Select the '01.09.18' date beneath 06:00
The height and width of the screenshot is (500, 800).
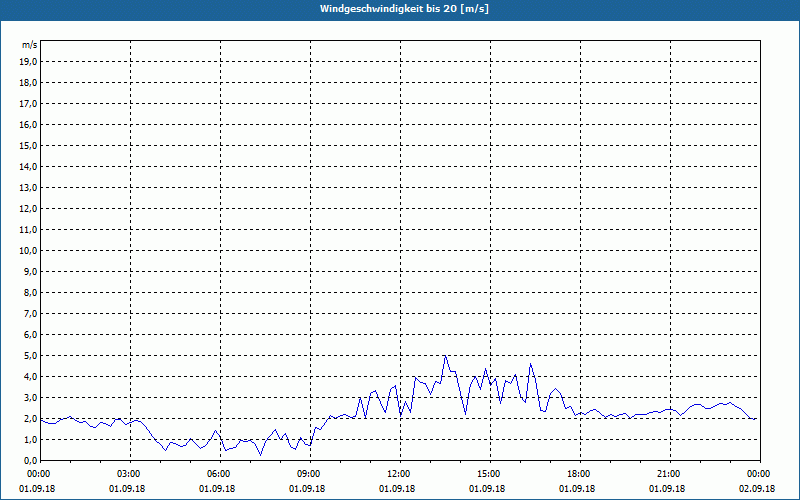(217, 489)
